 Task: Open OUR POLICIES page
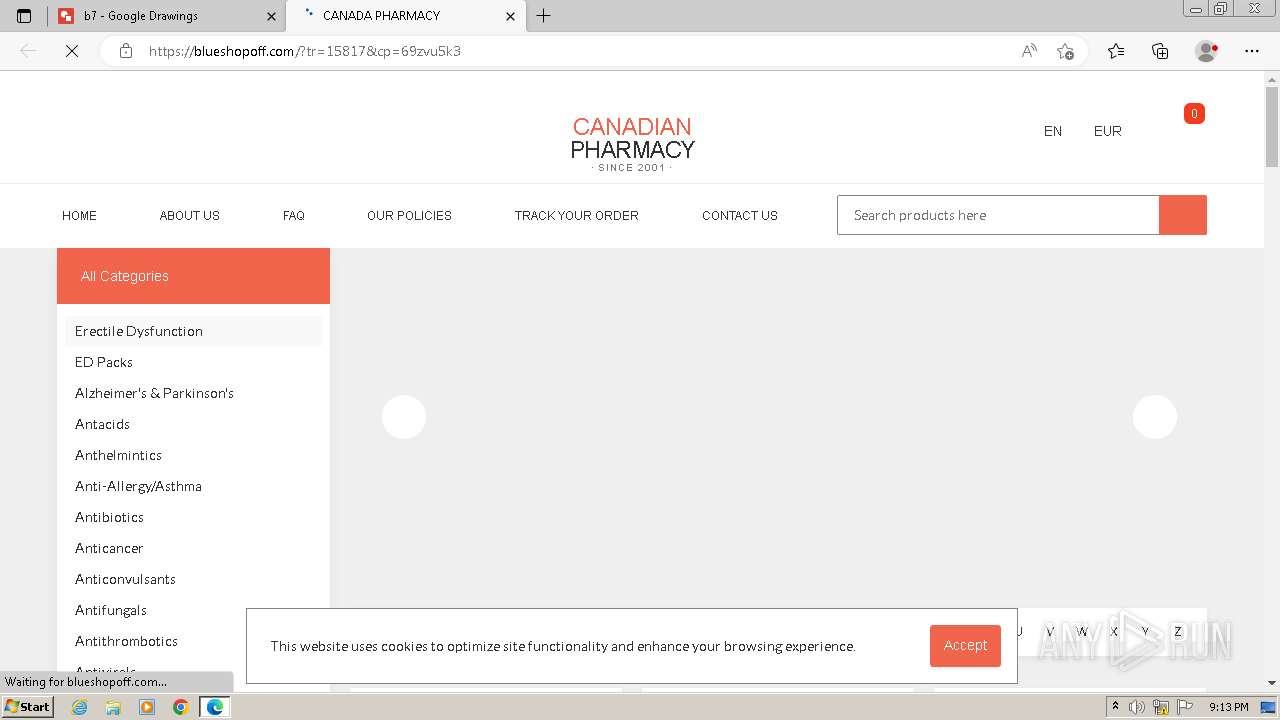click(409, 215)
